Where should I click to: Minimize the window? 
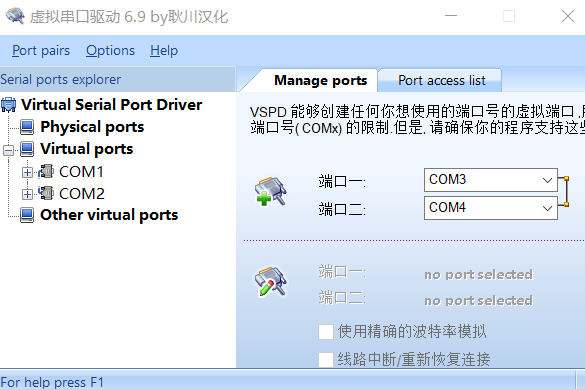(x=451, y=16)
